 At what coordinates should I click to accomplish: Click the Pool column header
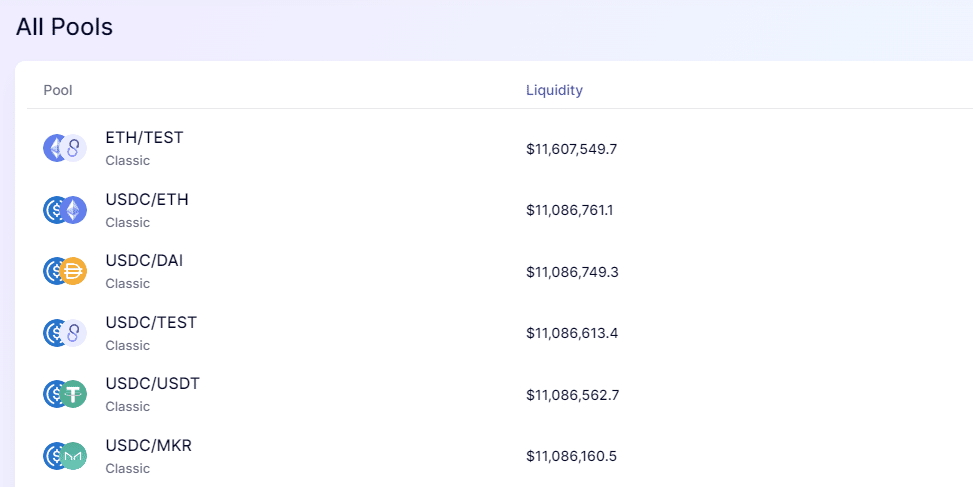(58, 90)
